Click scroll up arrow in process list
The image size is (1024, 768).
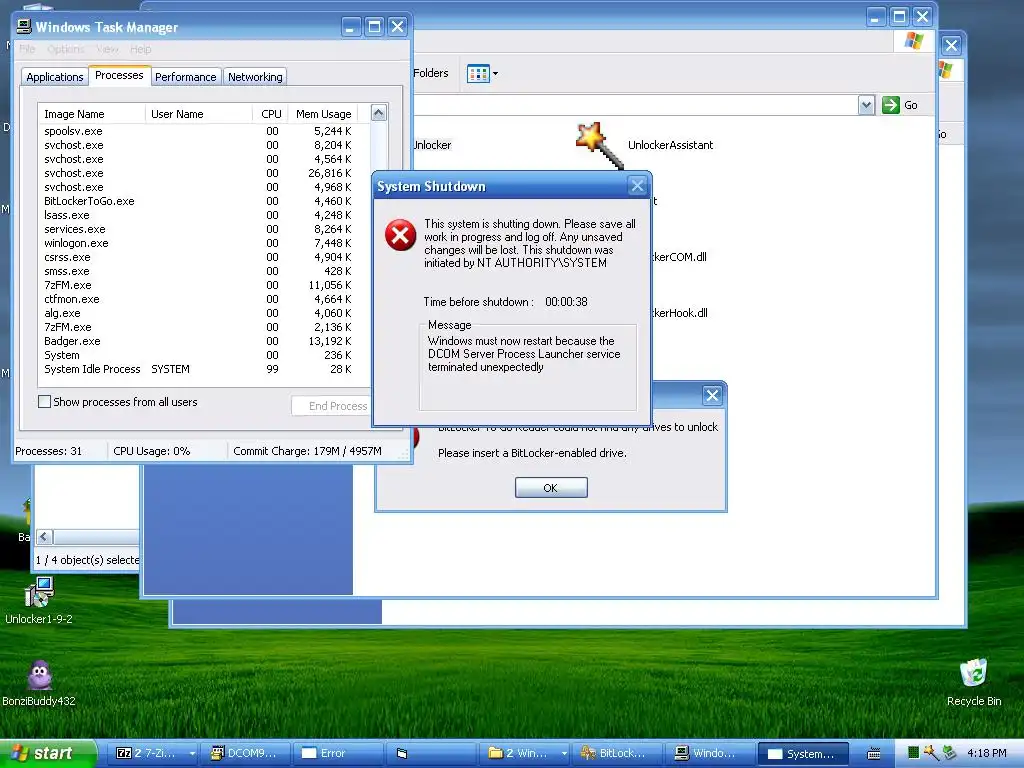click(x=379, y=113)
